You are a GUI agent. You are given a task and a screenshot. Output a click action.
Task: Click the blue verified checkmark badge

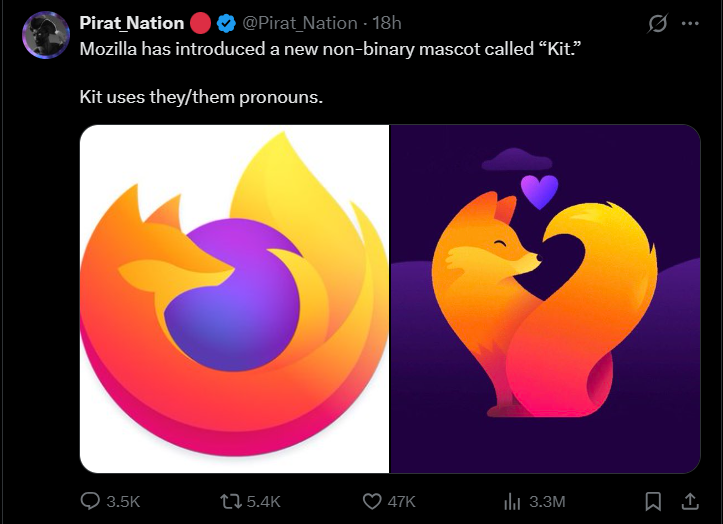pos(227,23)
